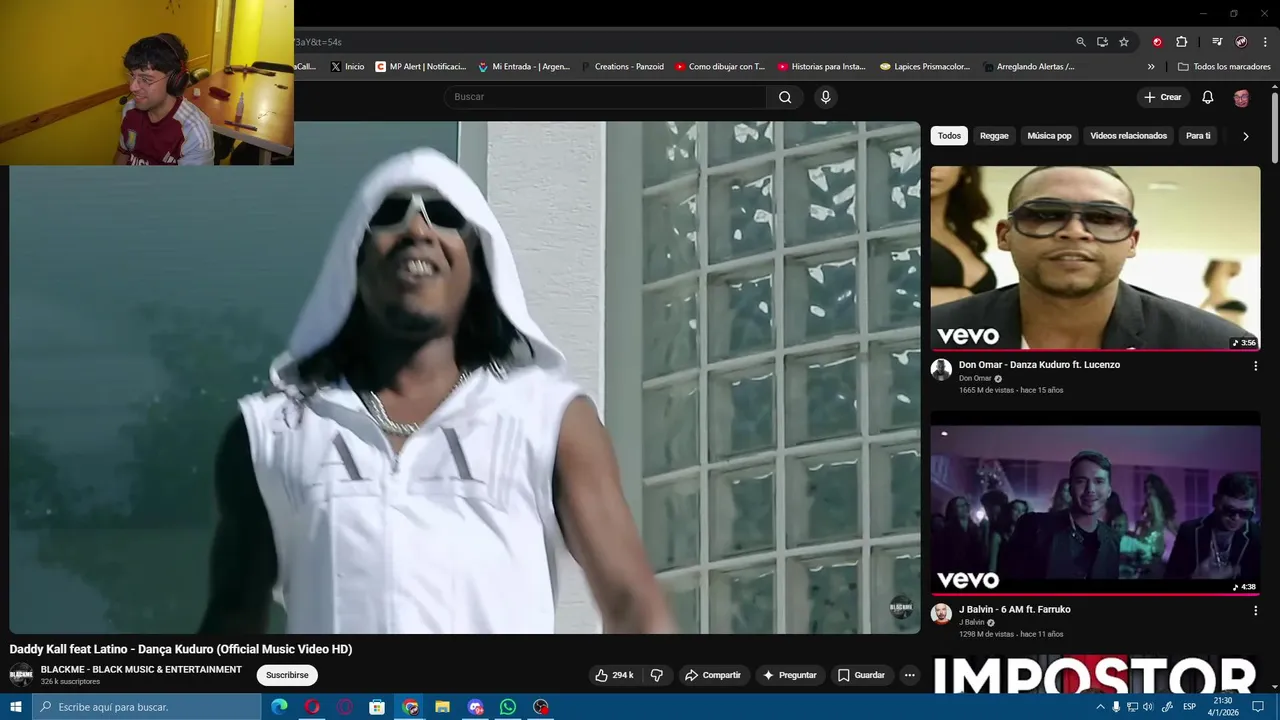Open the Windows Start menu

[15, 707]
